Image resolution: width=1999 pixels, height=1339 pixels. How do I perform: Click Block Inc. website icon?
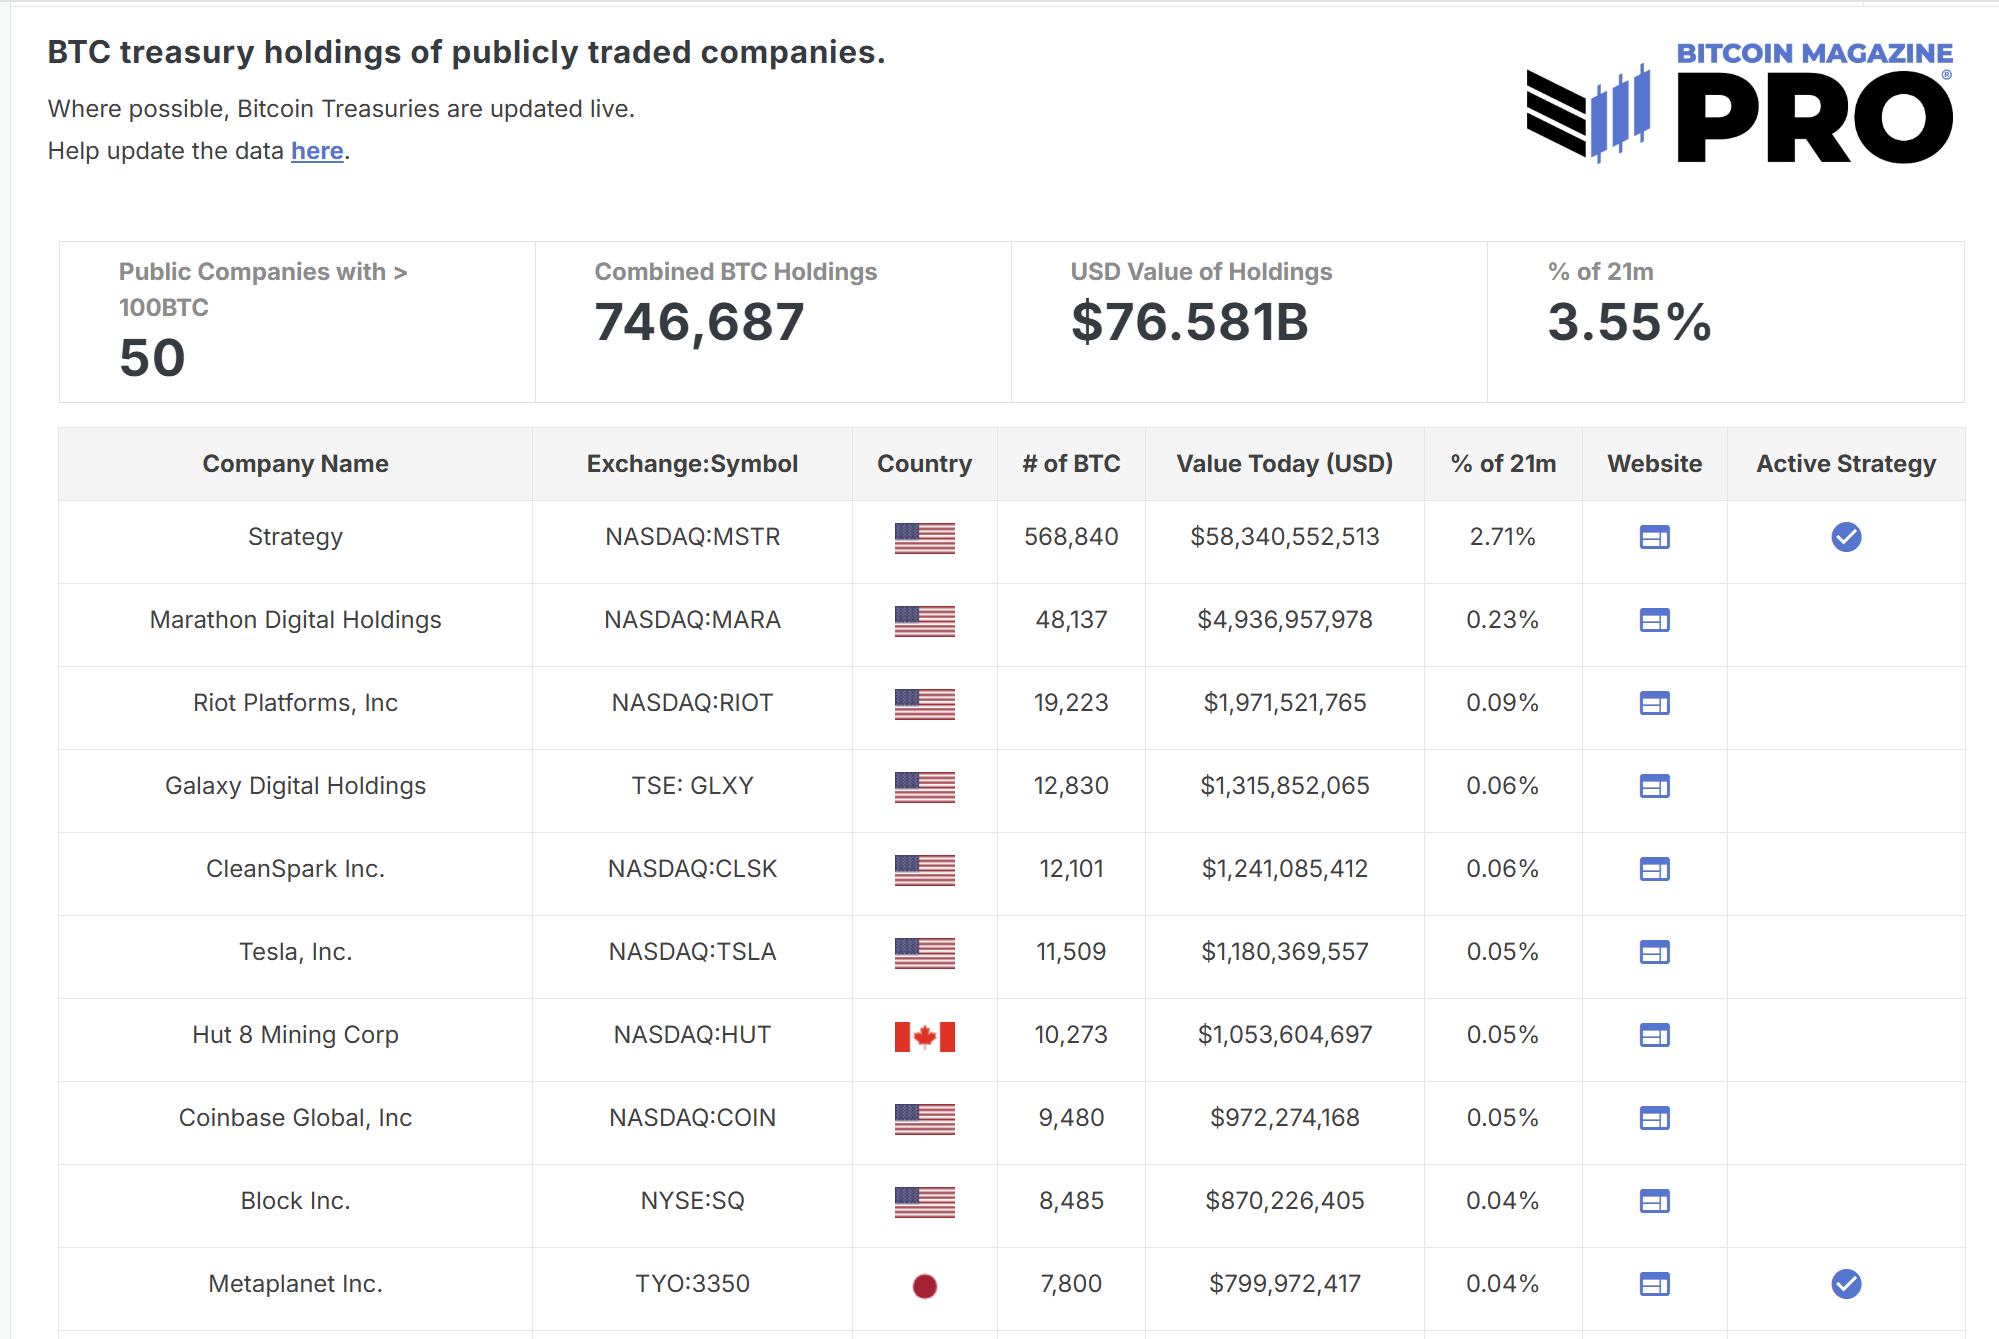coord(1654,1201)
